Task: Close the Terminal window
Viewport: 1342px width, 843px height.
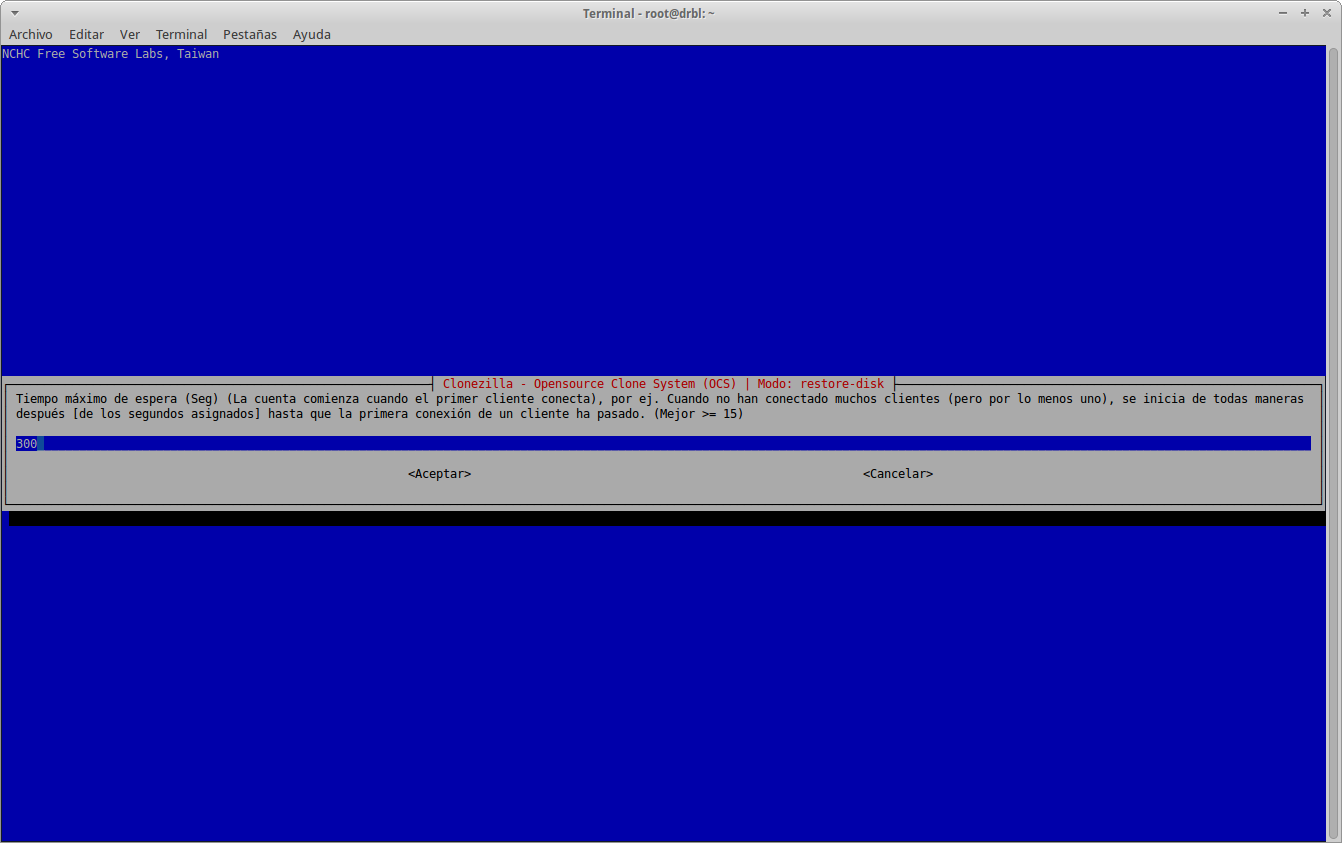Action: click(1326, 12)
